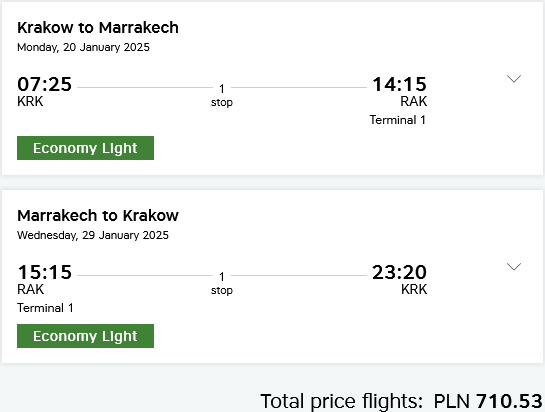Viewport: 545px width, 412px height.
Task: Click the RAK Terminal 1 arrival label
Action: point(398,120)
